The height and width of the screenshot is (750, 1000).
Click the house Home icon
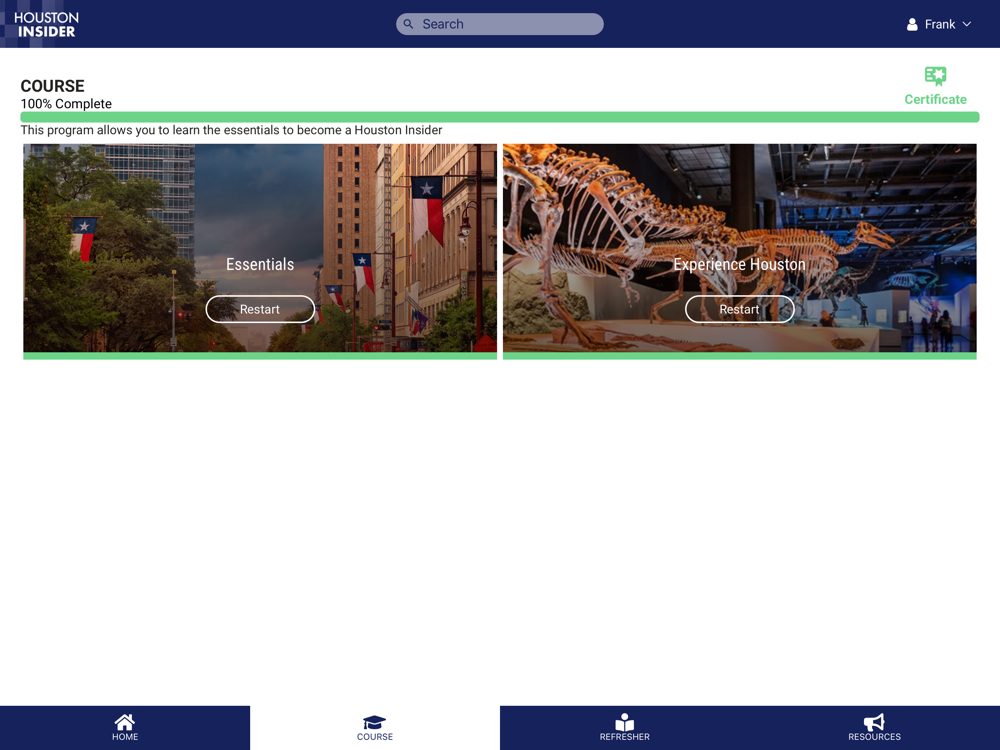pyautogui.click(x=125, y=722)
